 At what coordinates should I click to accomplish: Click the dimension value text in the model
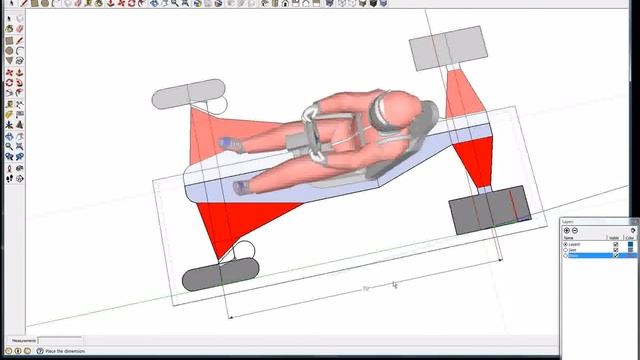366,289
